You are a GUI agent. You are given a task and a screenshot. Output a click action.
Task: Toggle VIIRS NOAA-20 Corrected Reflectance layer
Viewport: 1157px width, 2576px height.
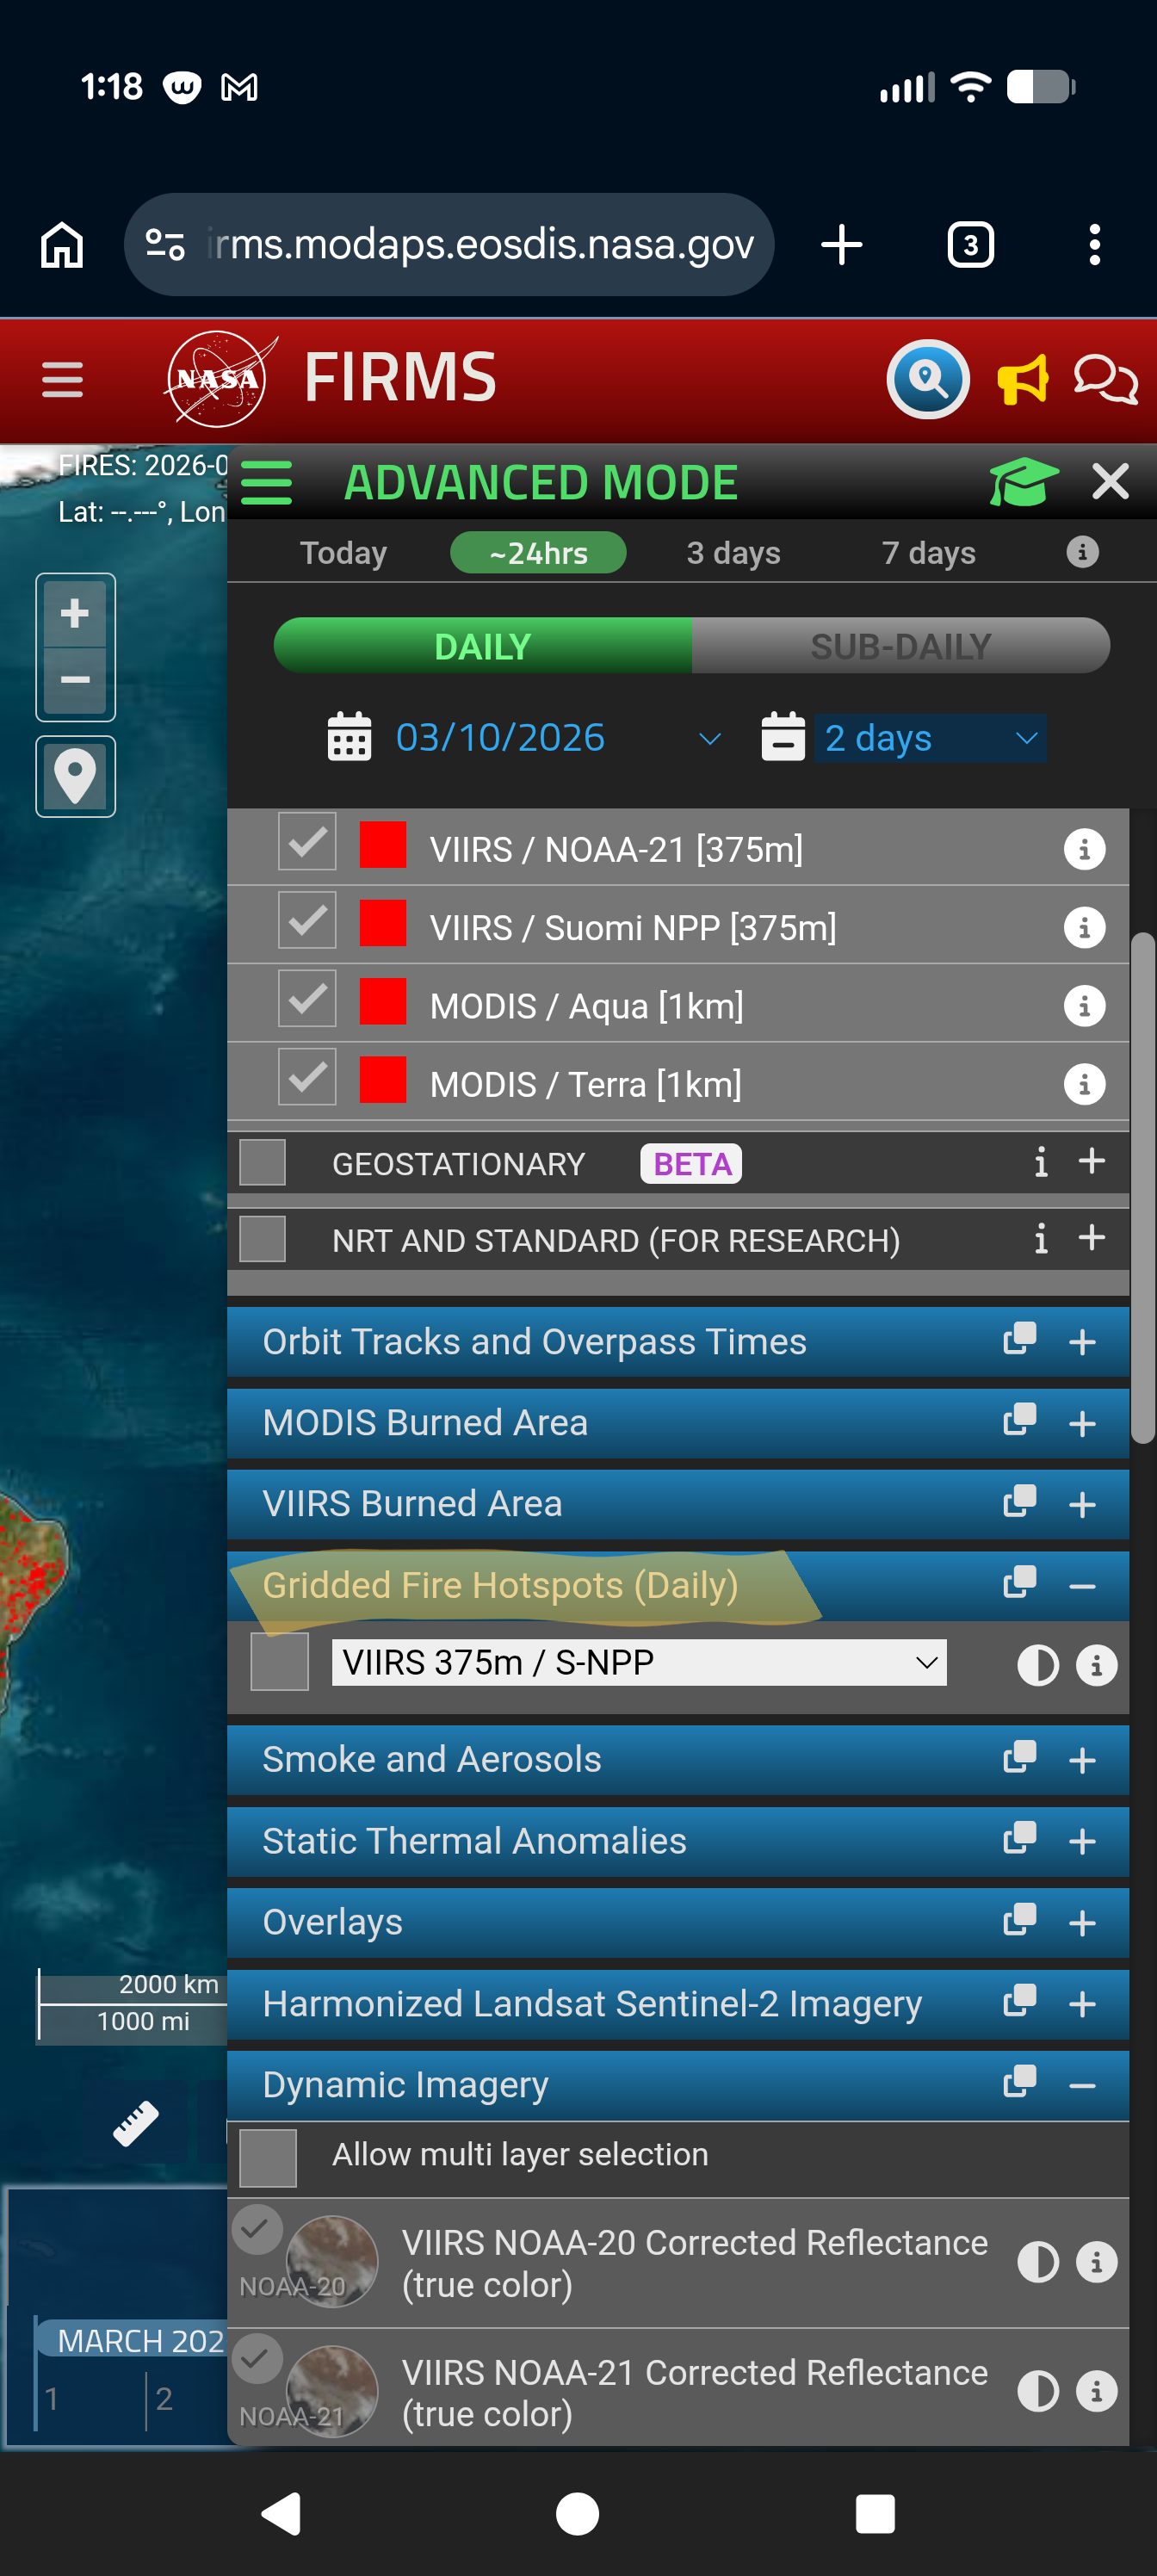coord(257,2230)
